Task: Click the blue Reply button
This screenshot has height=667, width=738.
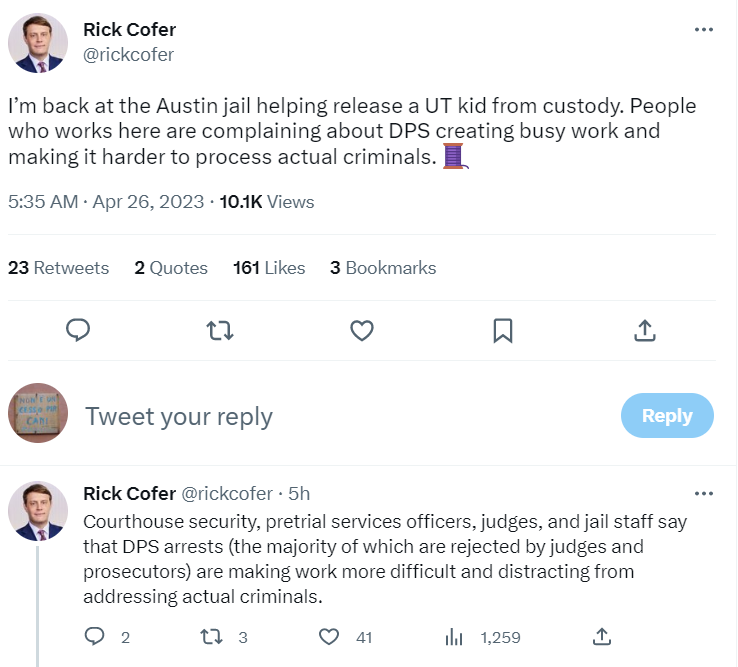Action: pyautogui.click(x=667, y=416)
